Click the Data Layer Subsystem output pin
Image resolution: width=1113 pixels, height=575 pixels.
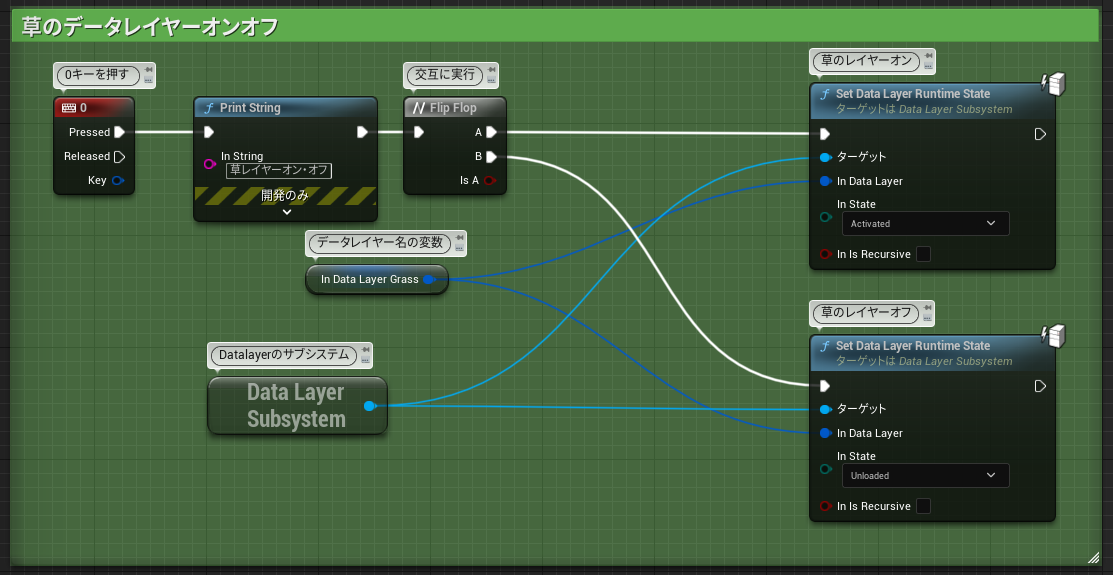(369, 406)
